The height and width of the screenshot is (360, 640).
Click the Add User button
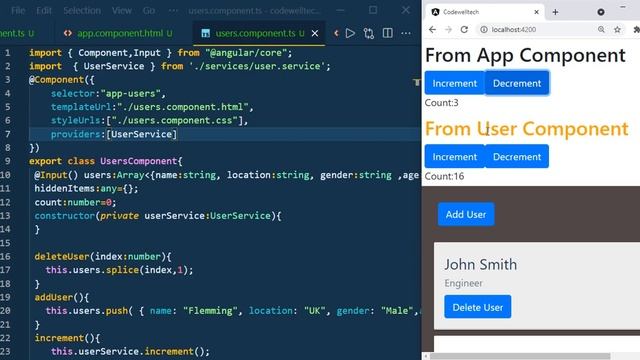point(466,214)
